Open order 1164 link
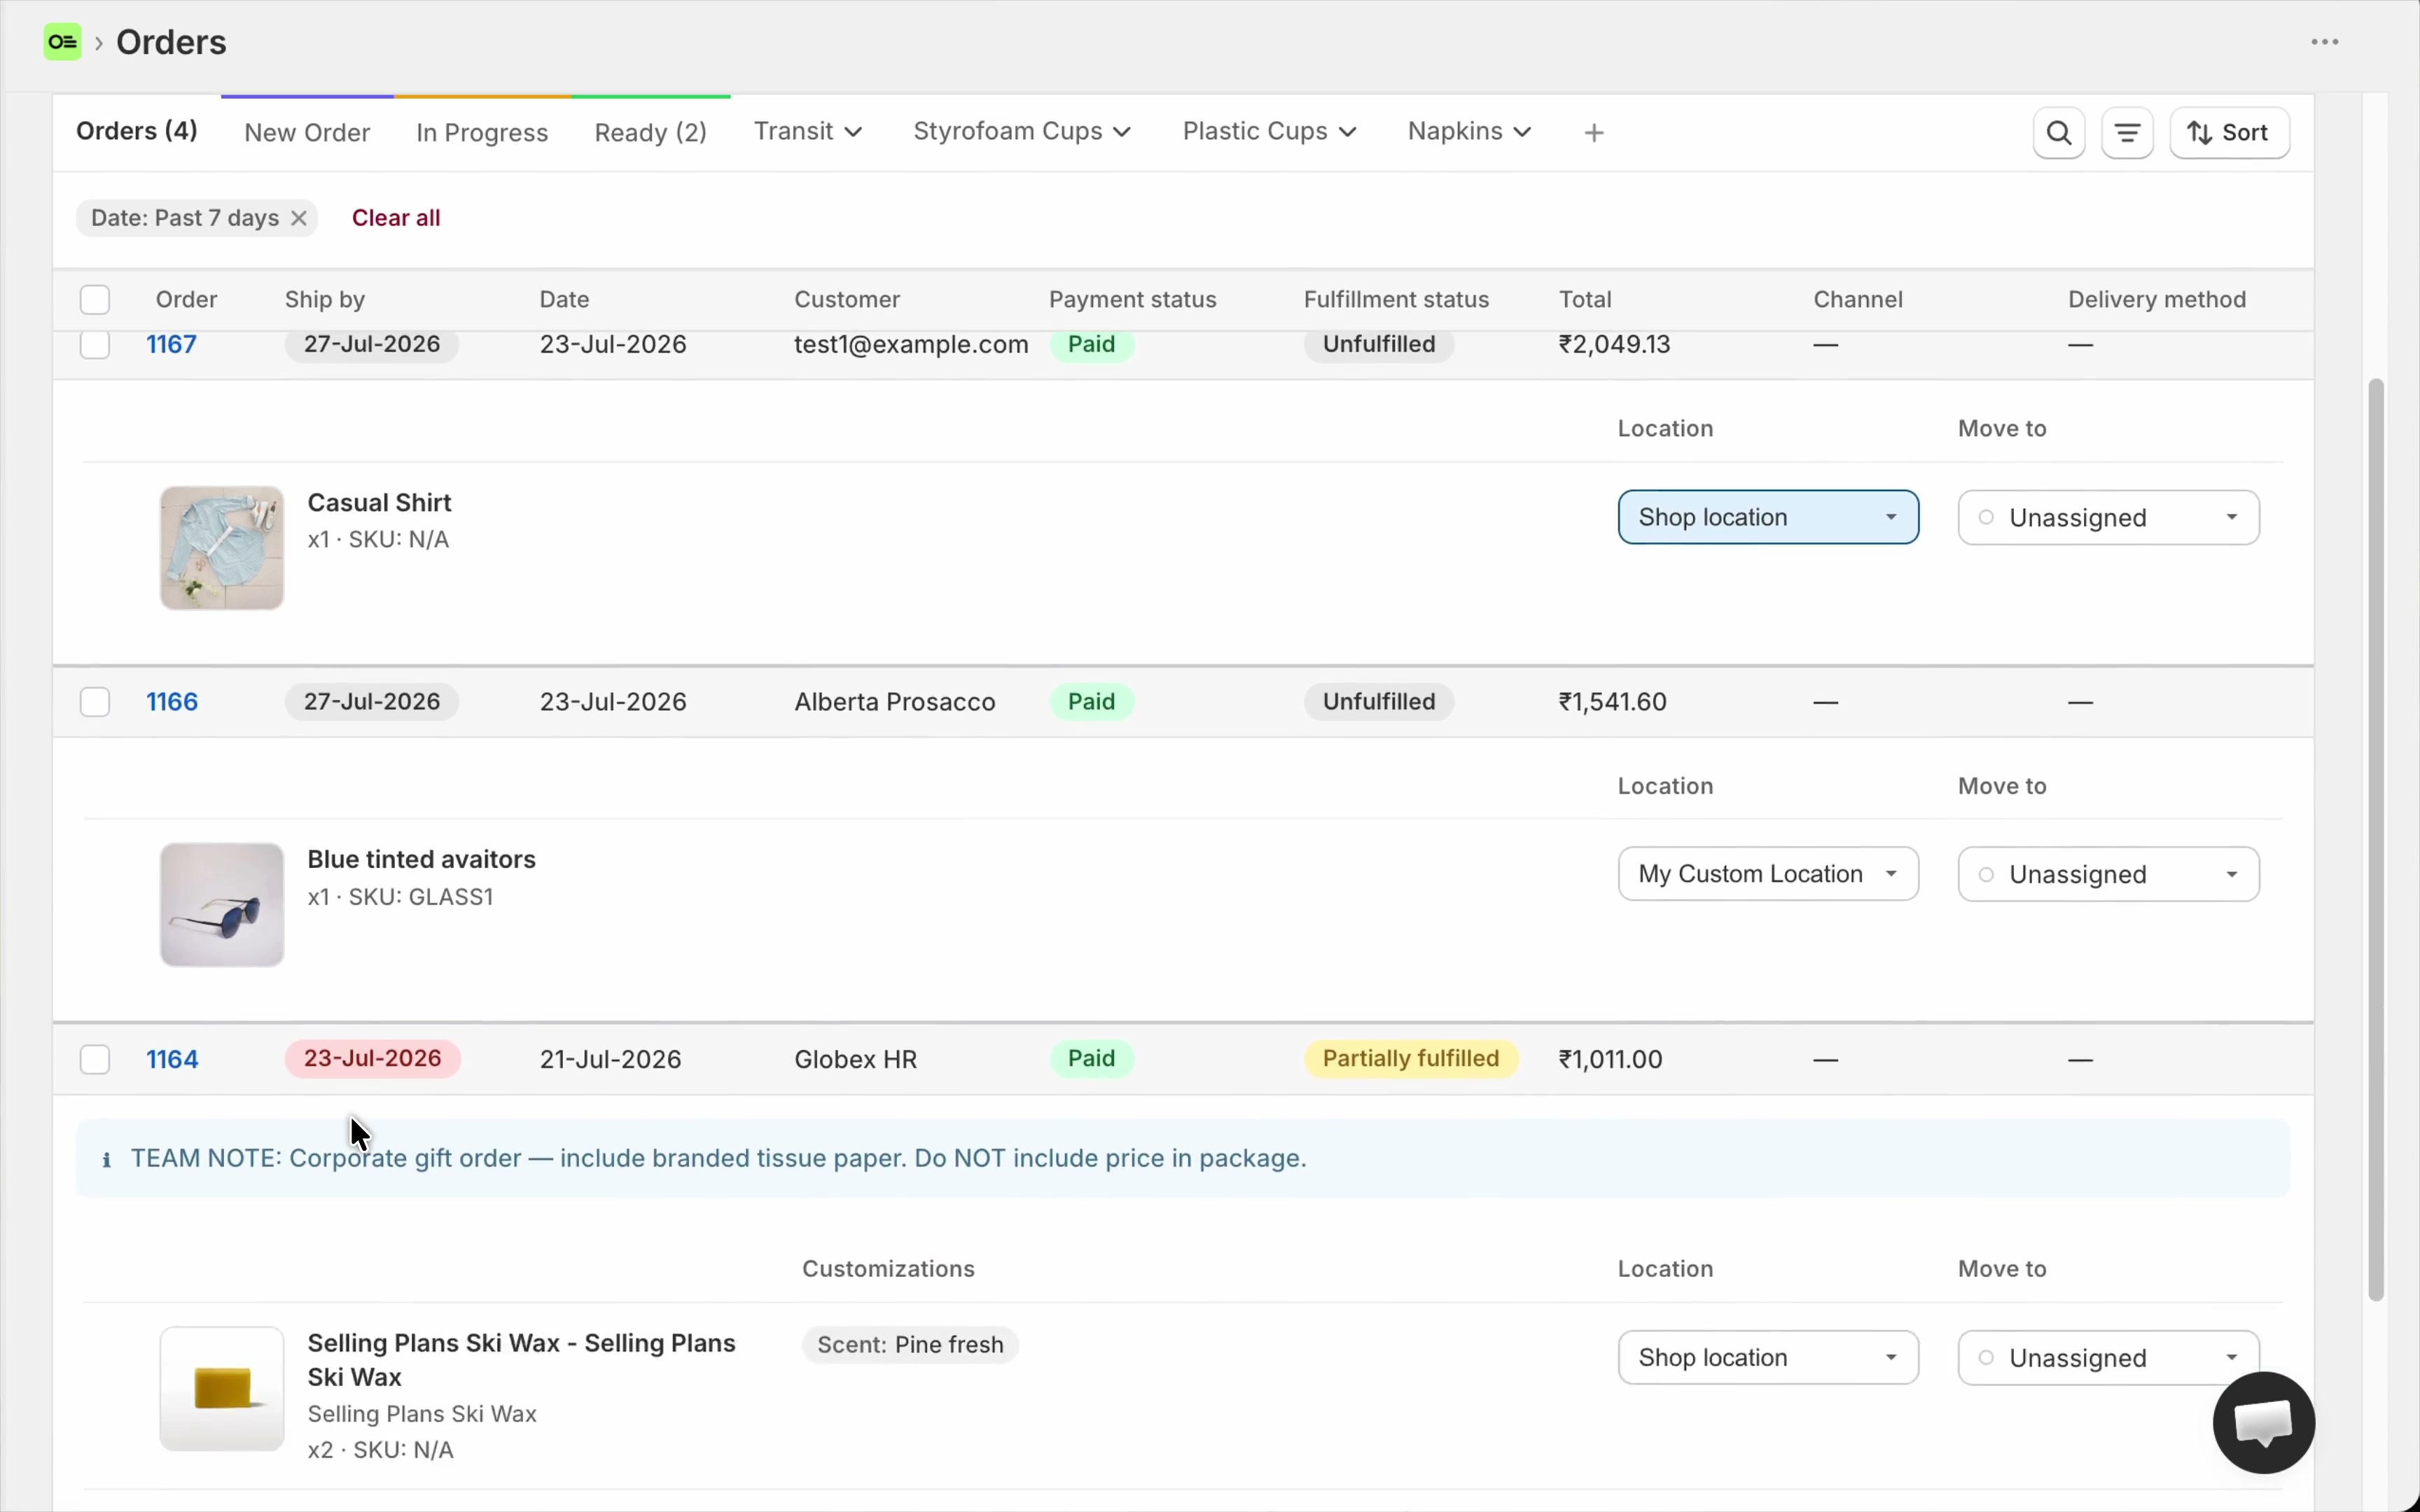 tap(172, 1059)
